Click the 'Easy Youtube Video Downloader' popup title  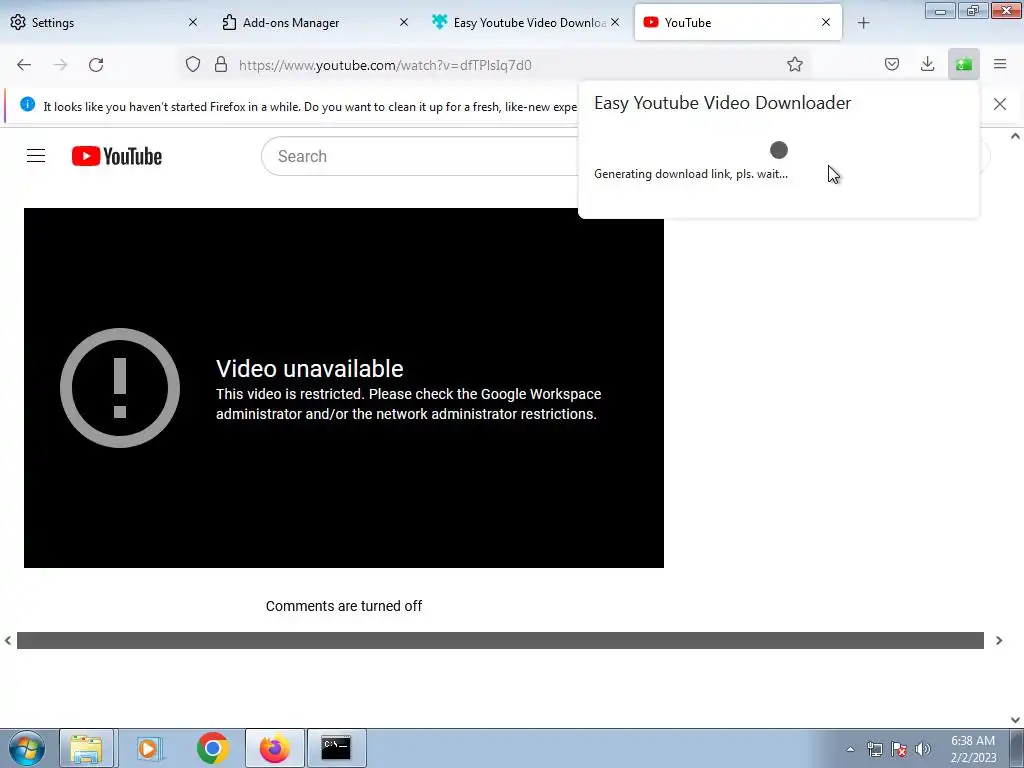click(722, 103)
